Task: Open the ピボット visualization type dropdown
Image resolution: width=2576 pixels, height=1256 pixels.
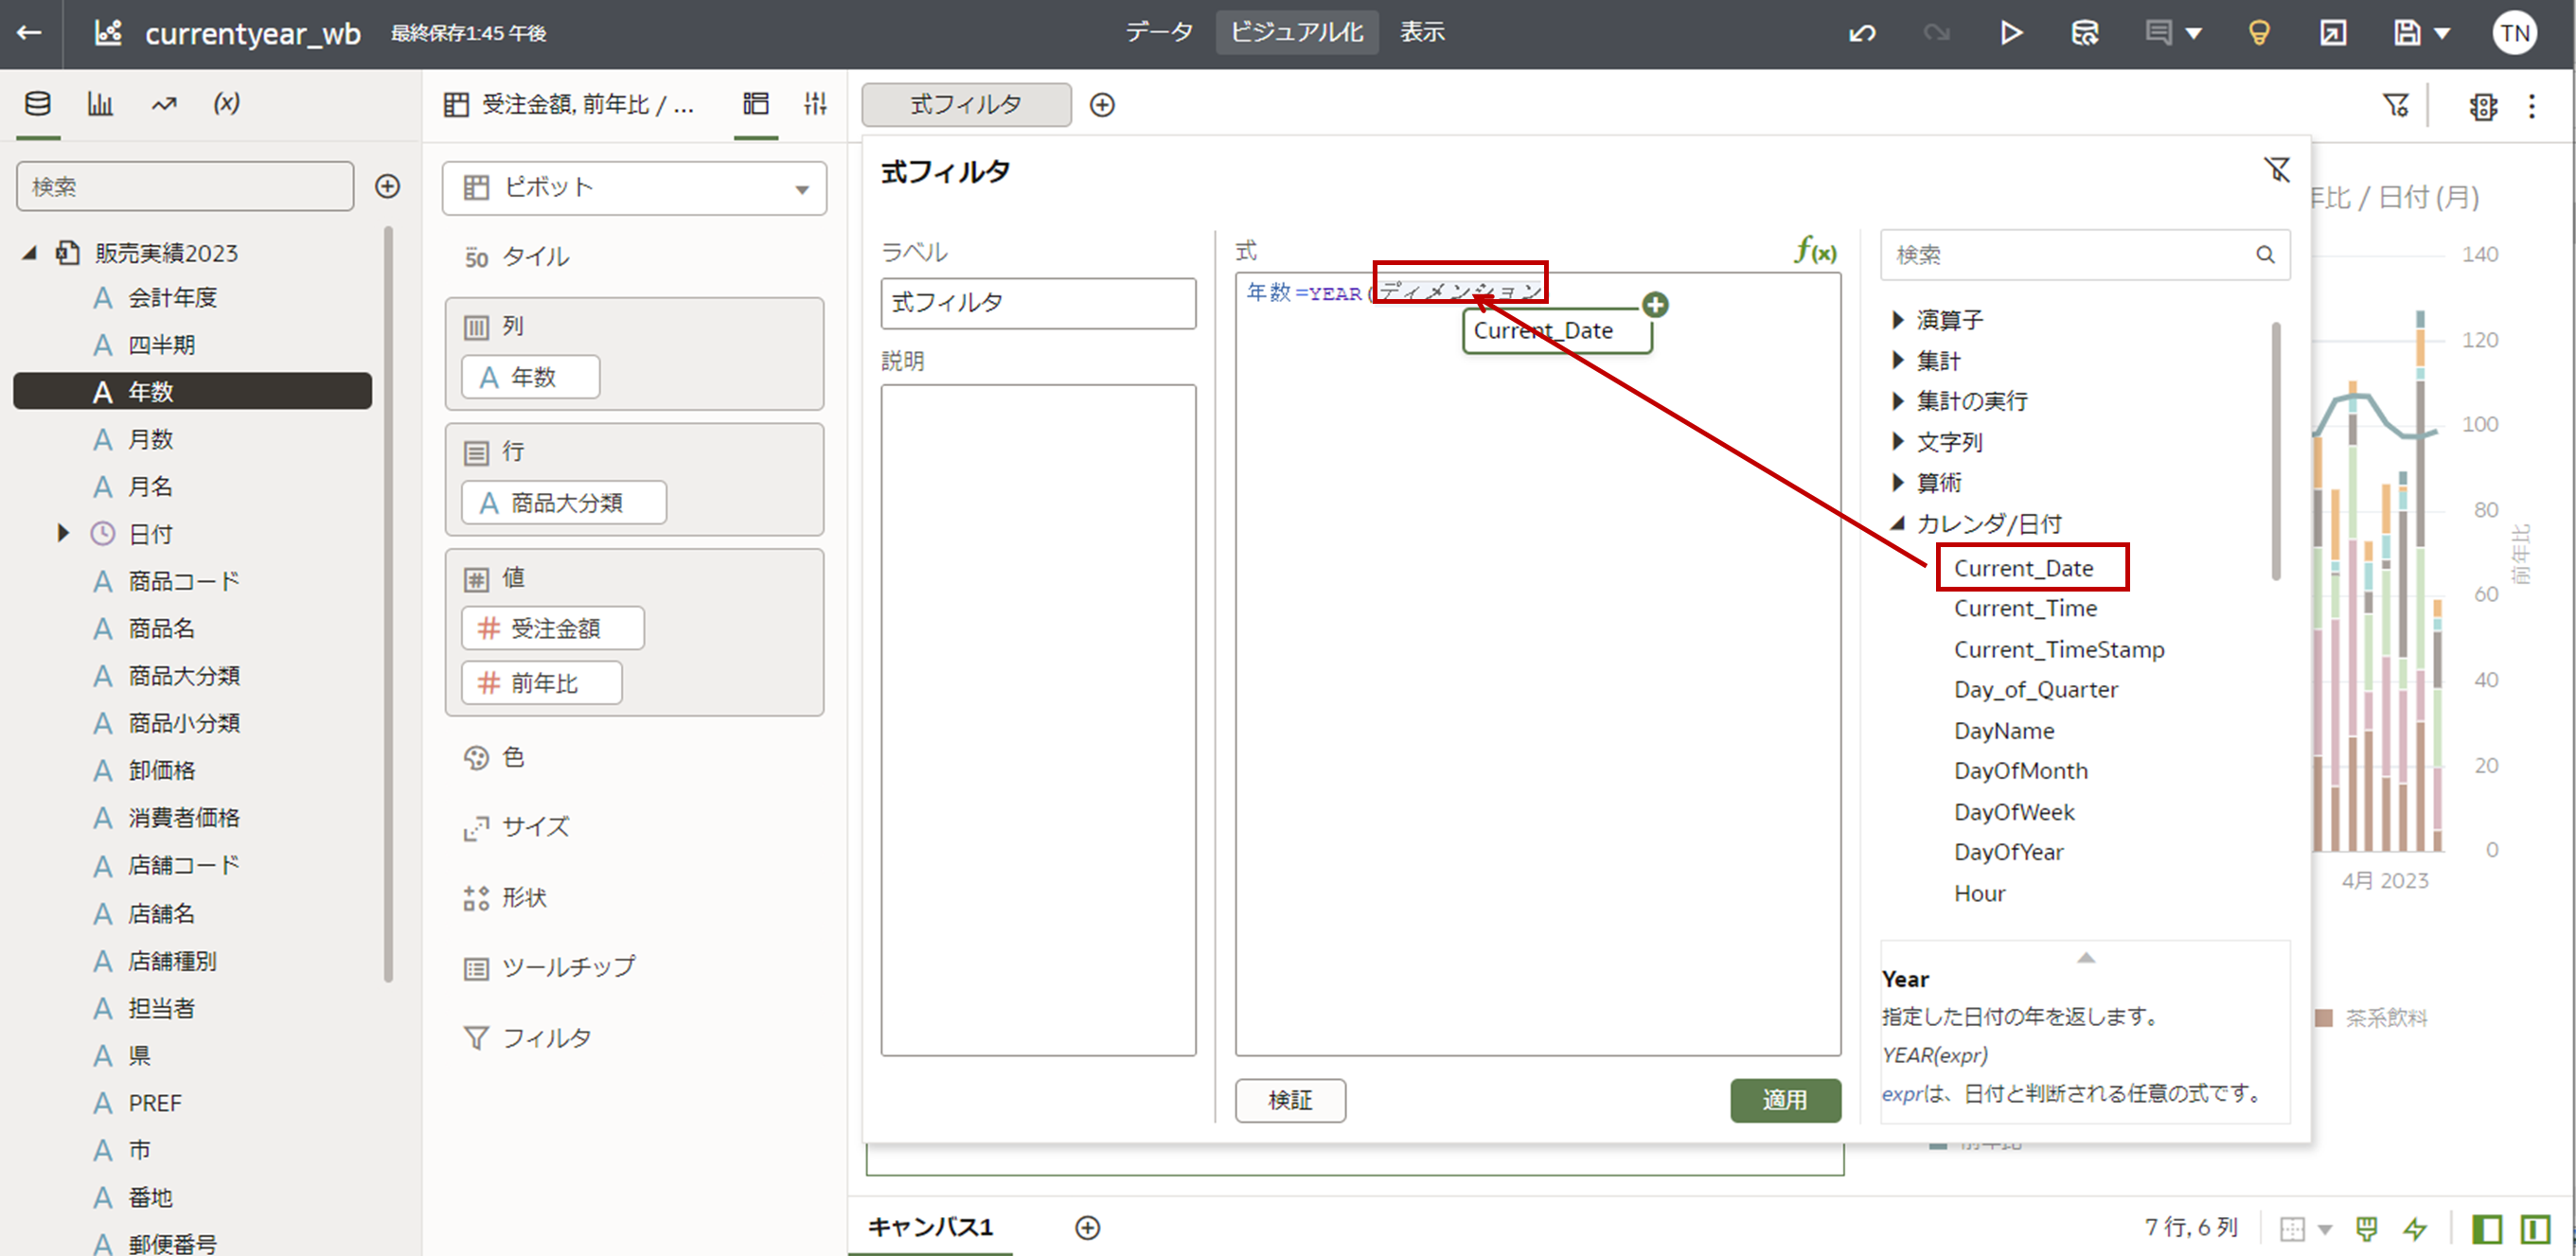Action: [634, 188]
